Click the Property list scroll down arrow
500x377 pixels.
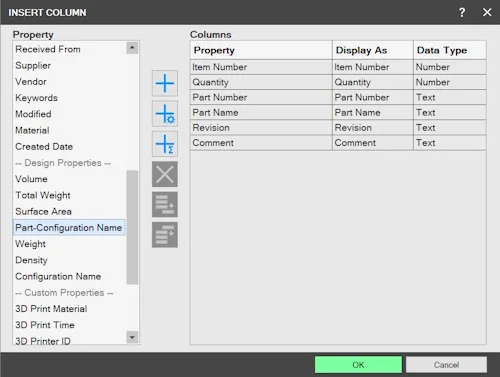coord(132,337)
